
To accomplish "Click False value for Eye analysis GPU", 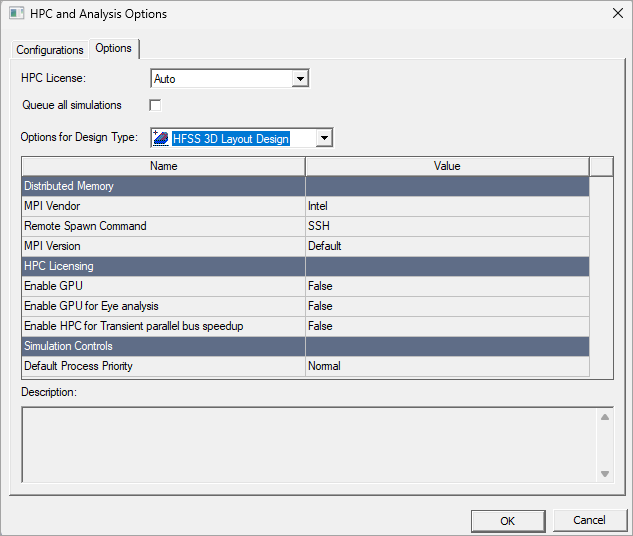I will click(447, 306).
